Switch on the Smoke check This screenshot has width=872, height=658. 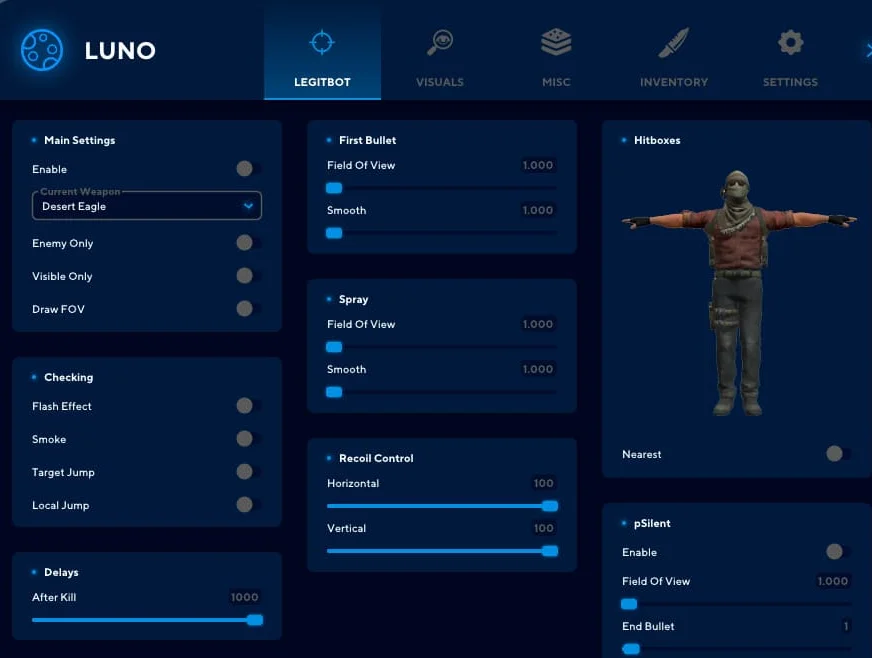click(247, 439)
